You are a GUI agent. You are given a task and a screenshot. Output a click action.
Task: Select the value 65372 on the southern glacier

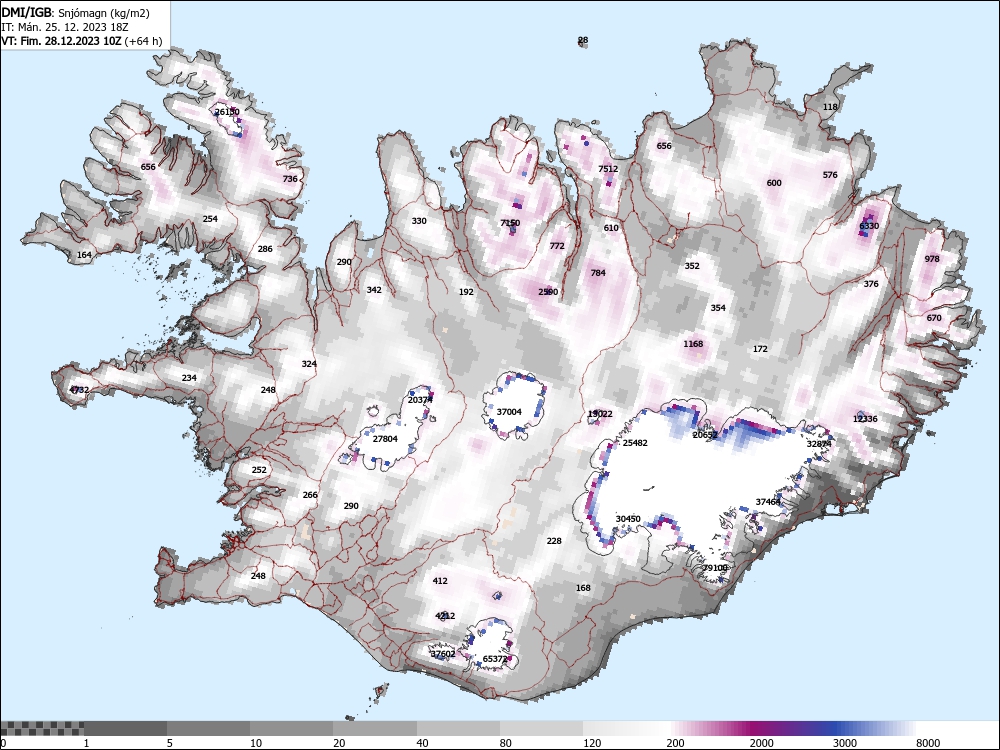[x=495, y=659]
